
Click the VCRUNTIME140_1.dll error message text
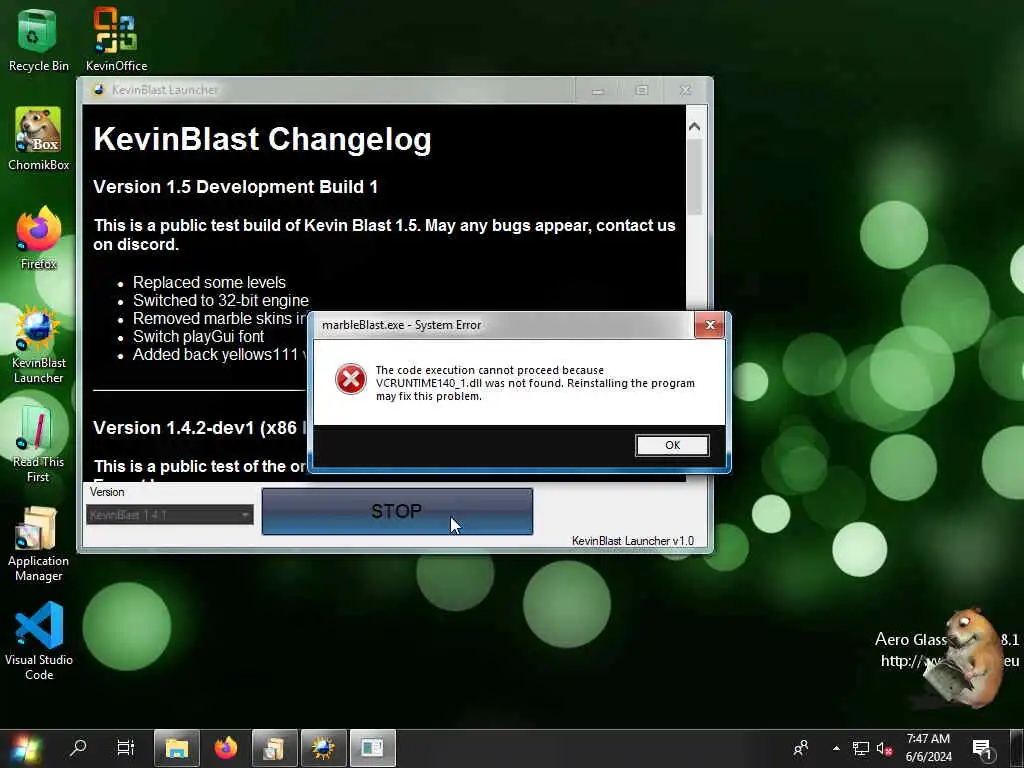pos(535,383)
